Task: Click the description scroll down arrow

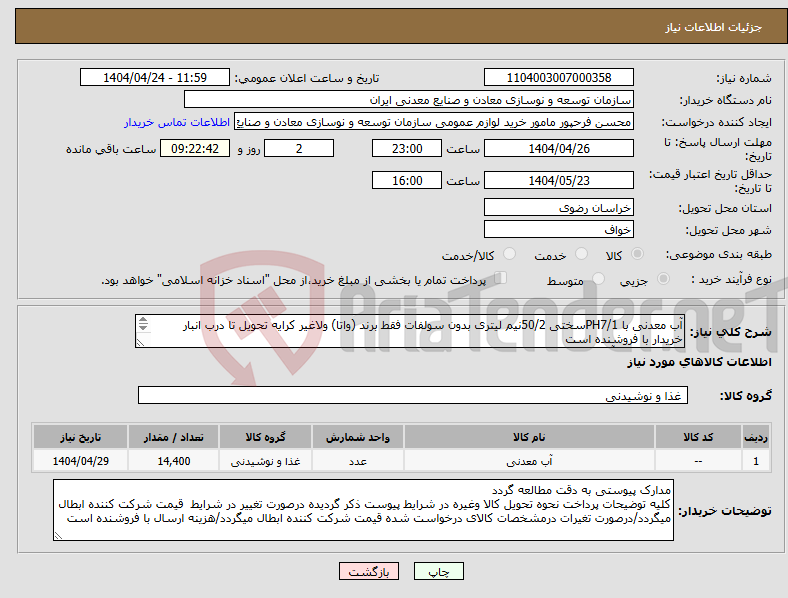Action: (x=143, y=328)
